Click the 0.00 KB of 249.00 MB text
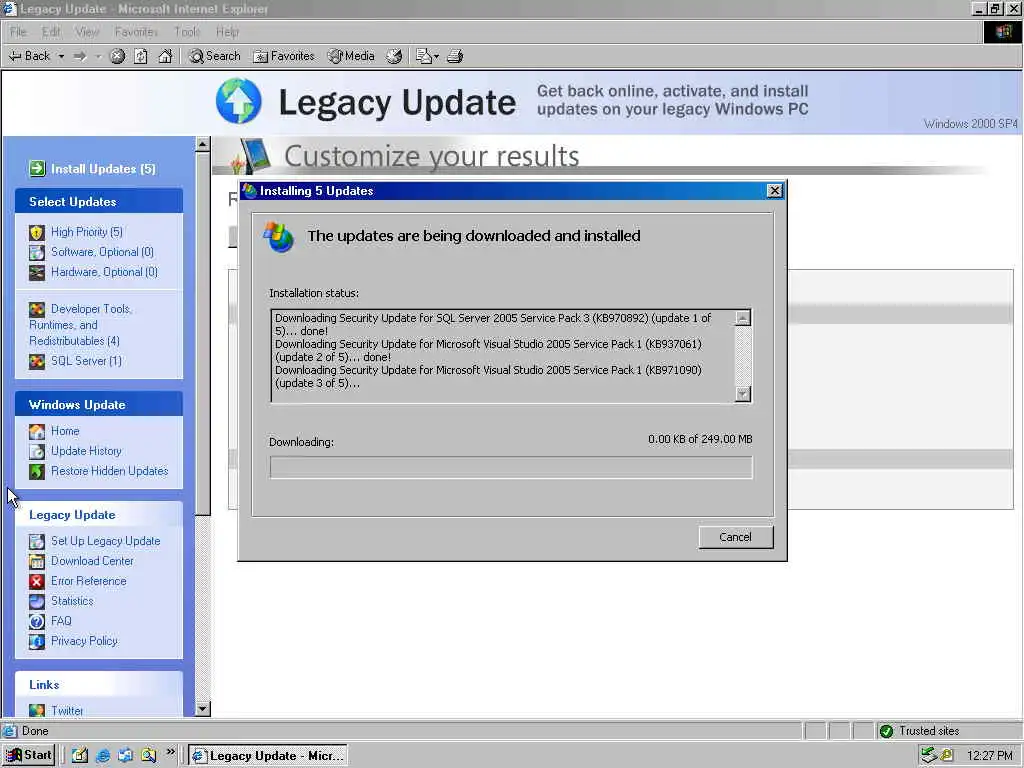The width and height of the screenshot is (1024, 768). click(700, 439)
